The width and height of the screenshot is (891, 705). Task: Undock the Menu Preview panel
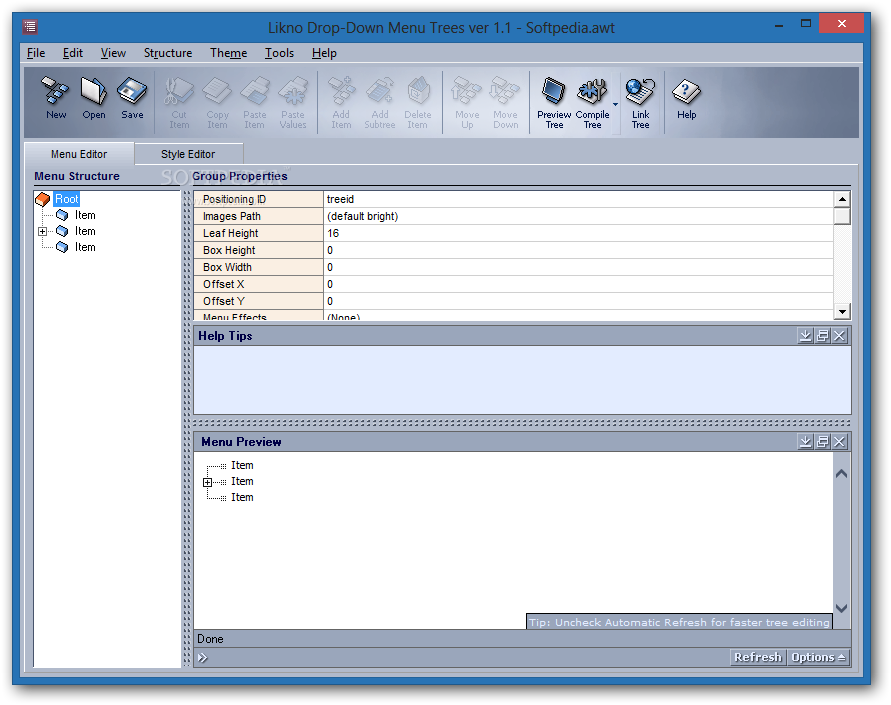pos(822,441)
